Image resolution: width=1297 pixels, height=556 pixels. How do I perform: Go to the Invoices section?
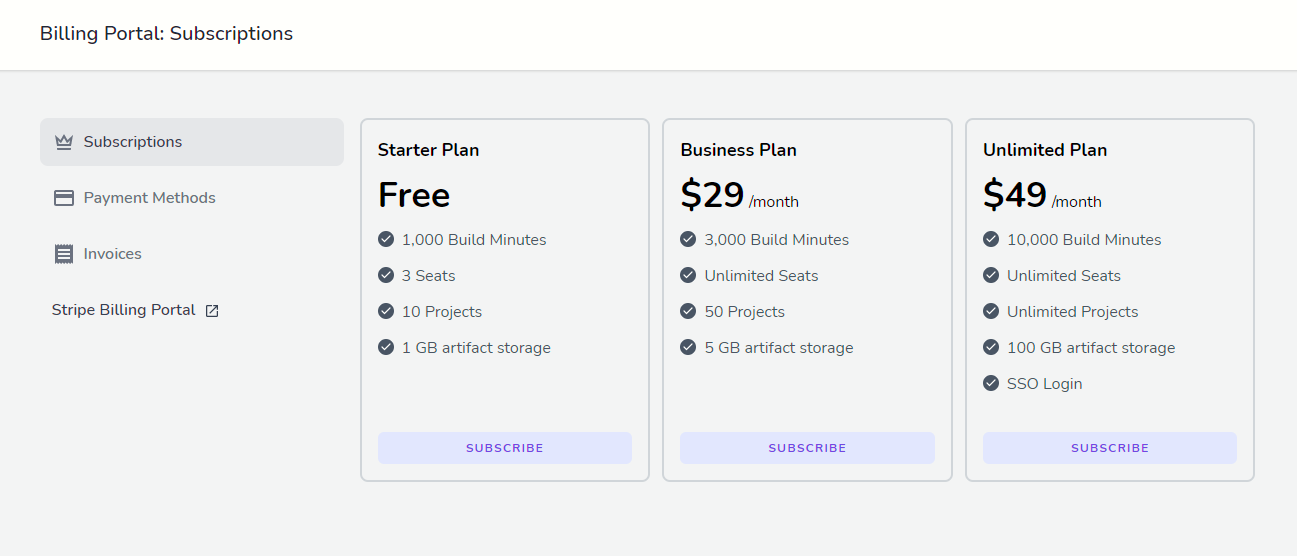(112, 254)
